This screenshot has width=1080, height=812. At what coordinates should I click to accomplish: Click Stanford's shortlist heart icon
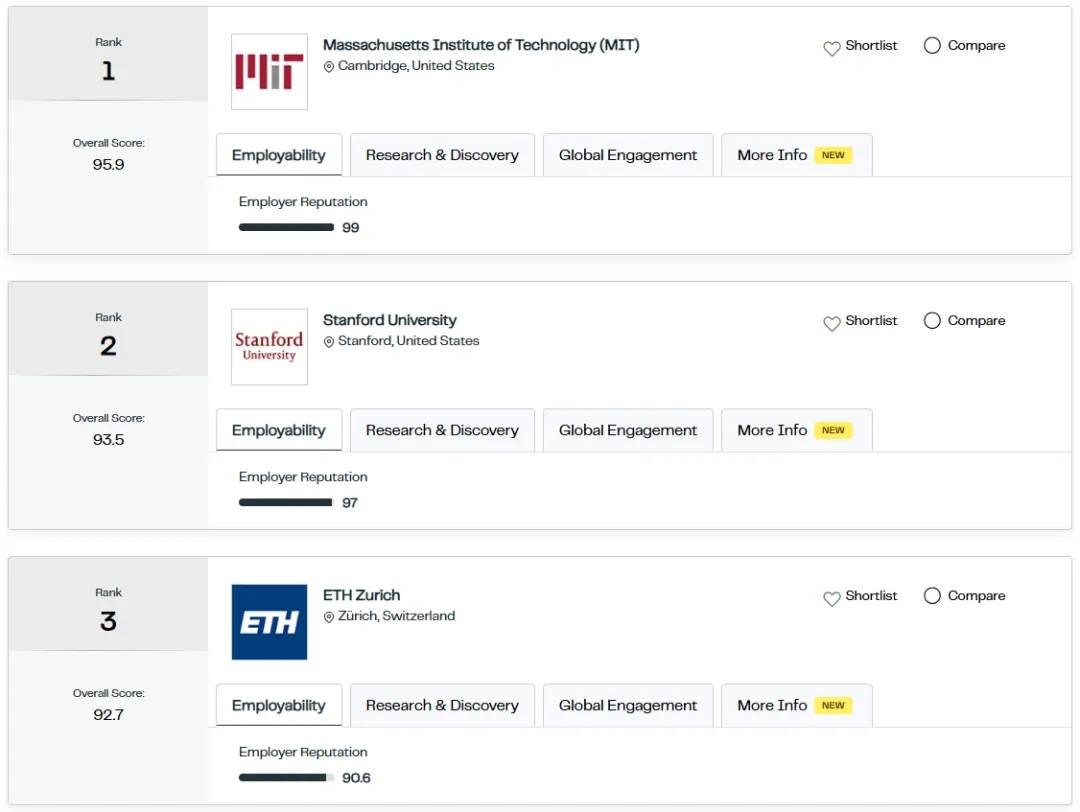[x=831, y=323]
